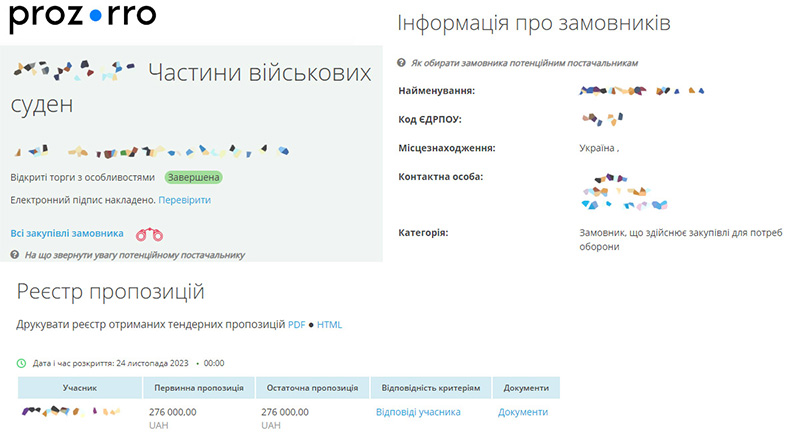
Task: Select the 'Первинна пропозиція' column header
Action: pyautogui.click(x=198, y=388)
